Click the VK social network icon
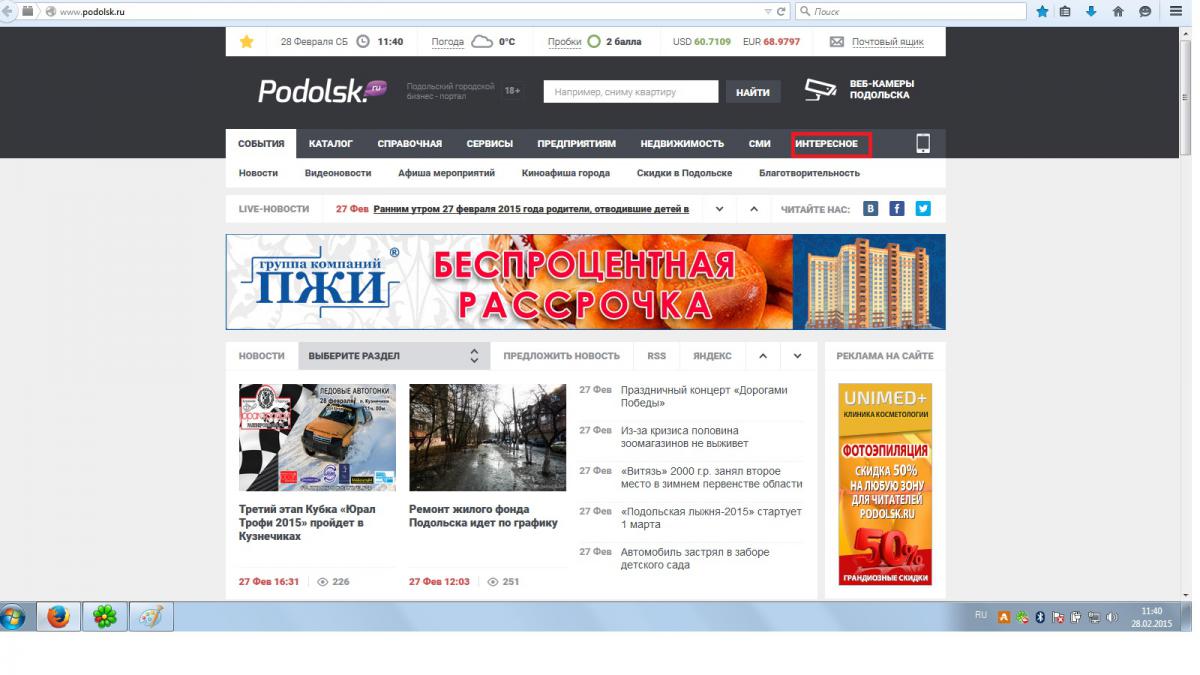 [871, 209]
